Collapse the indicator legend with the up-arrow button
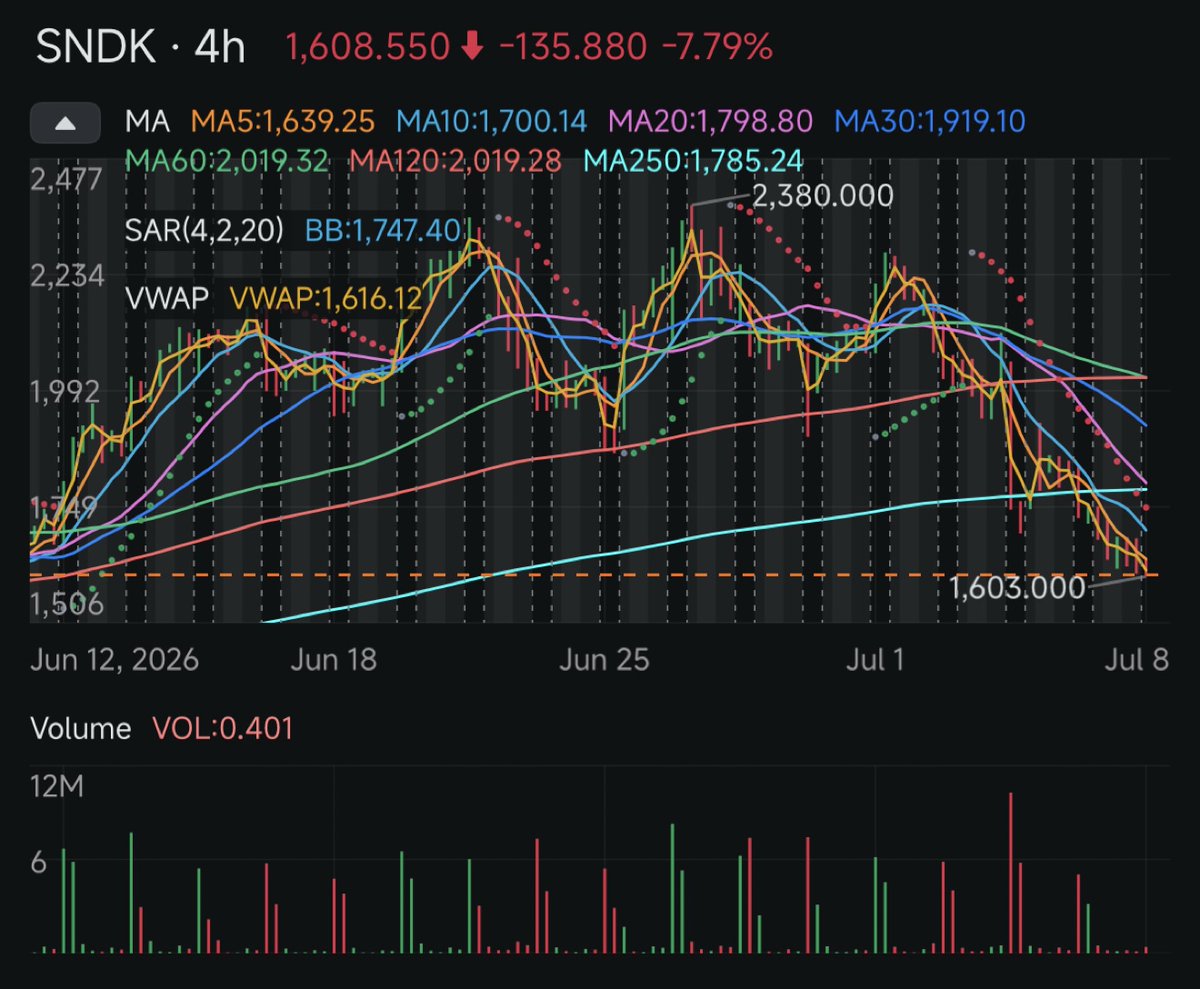This screenshot has width=1200, height=989. tap(65, 124)
